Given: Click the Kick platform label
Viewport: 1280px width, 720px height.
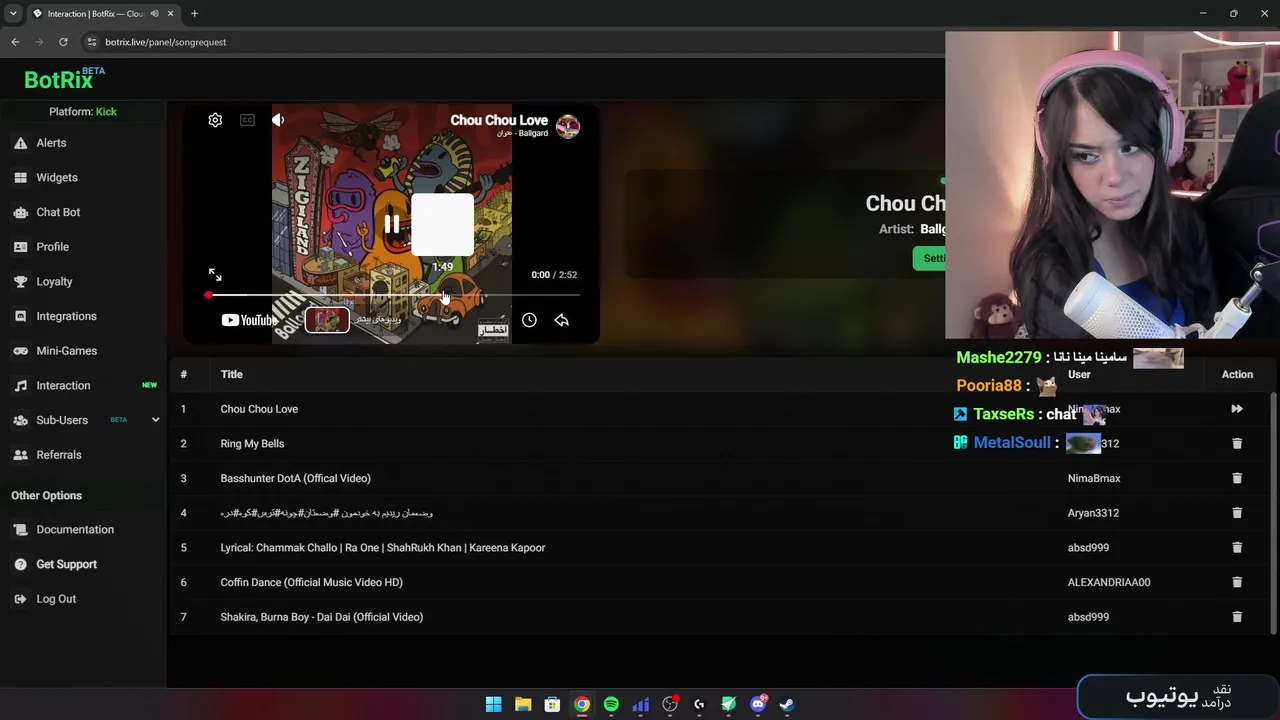Looking at the screenshot, I should tap(106, 112).
